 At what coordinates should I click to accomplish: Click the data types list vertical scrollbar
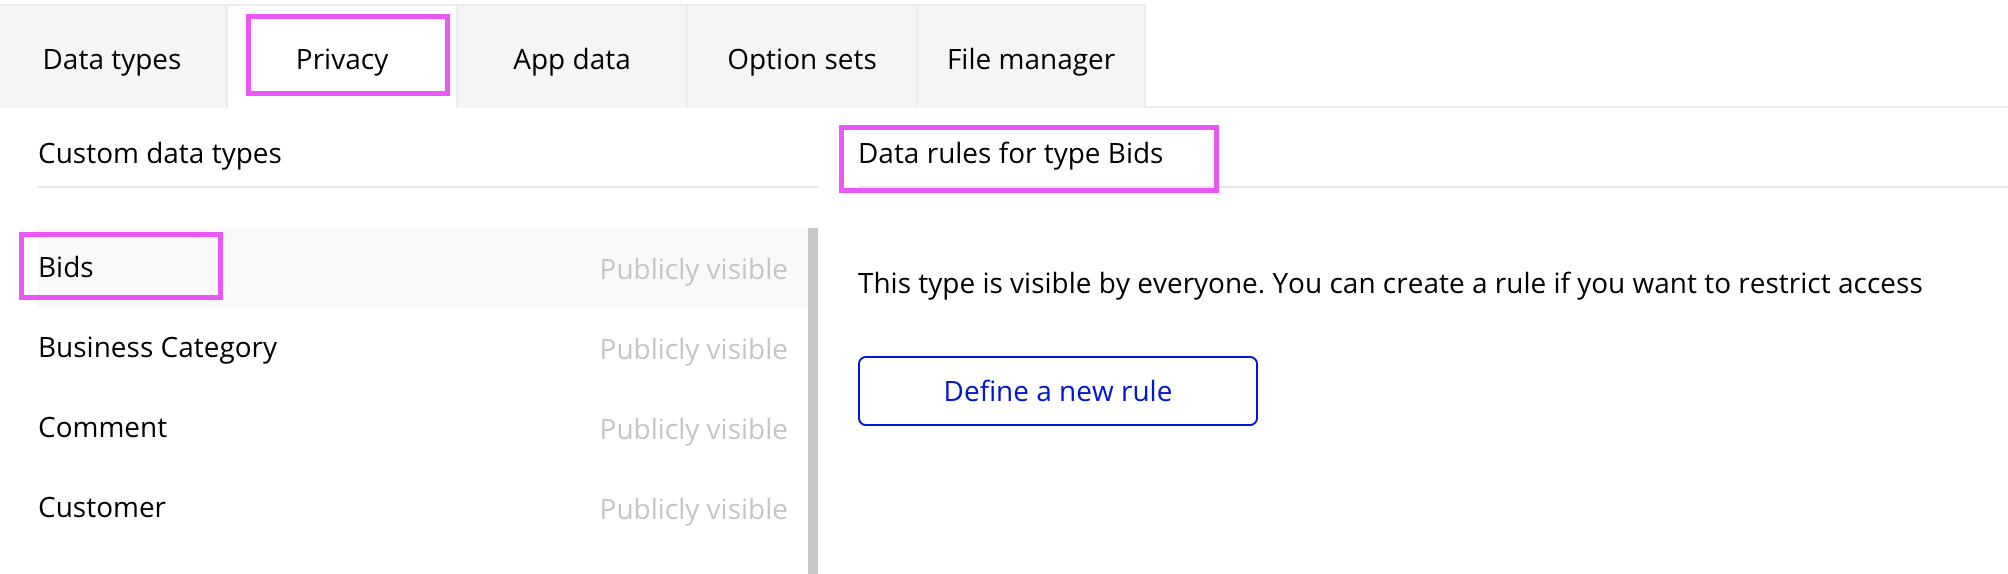tap(813, 400)
